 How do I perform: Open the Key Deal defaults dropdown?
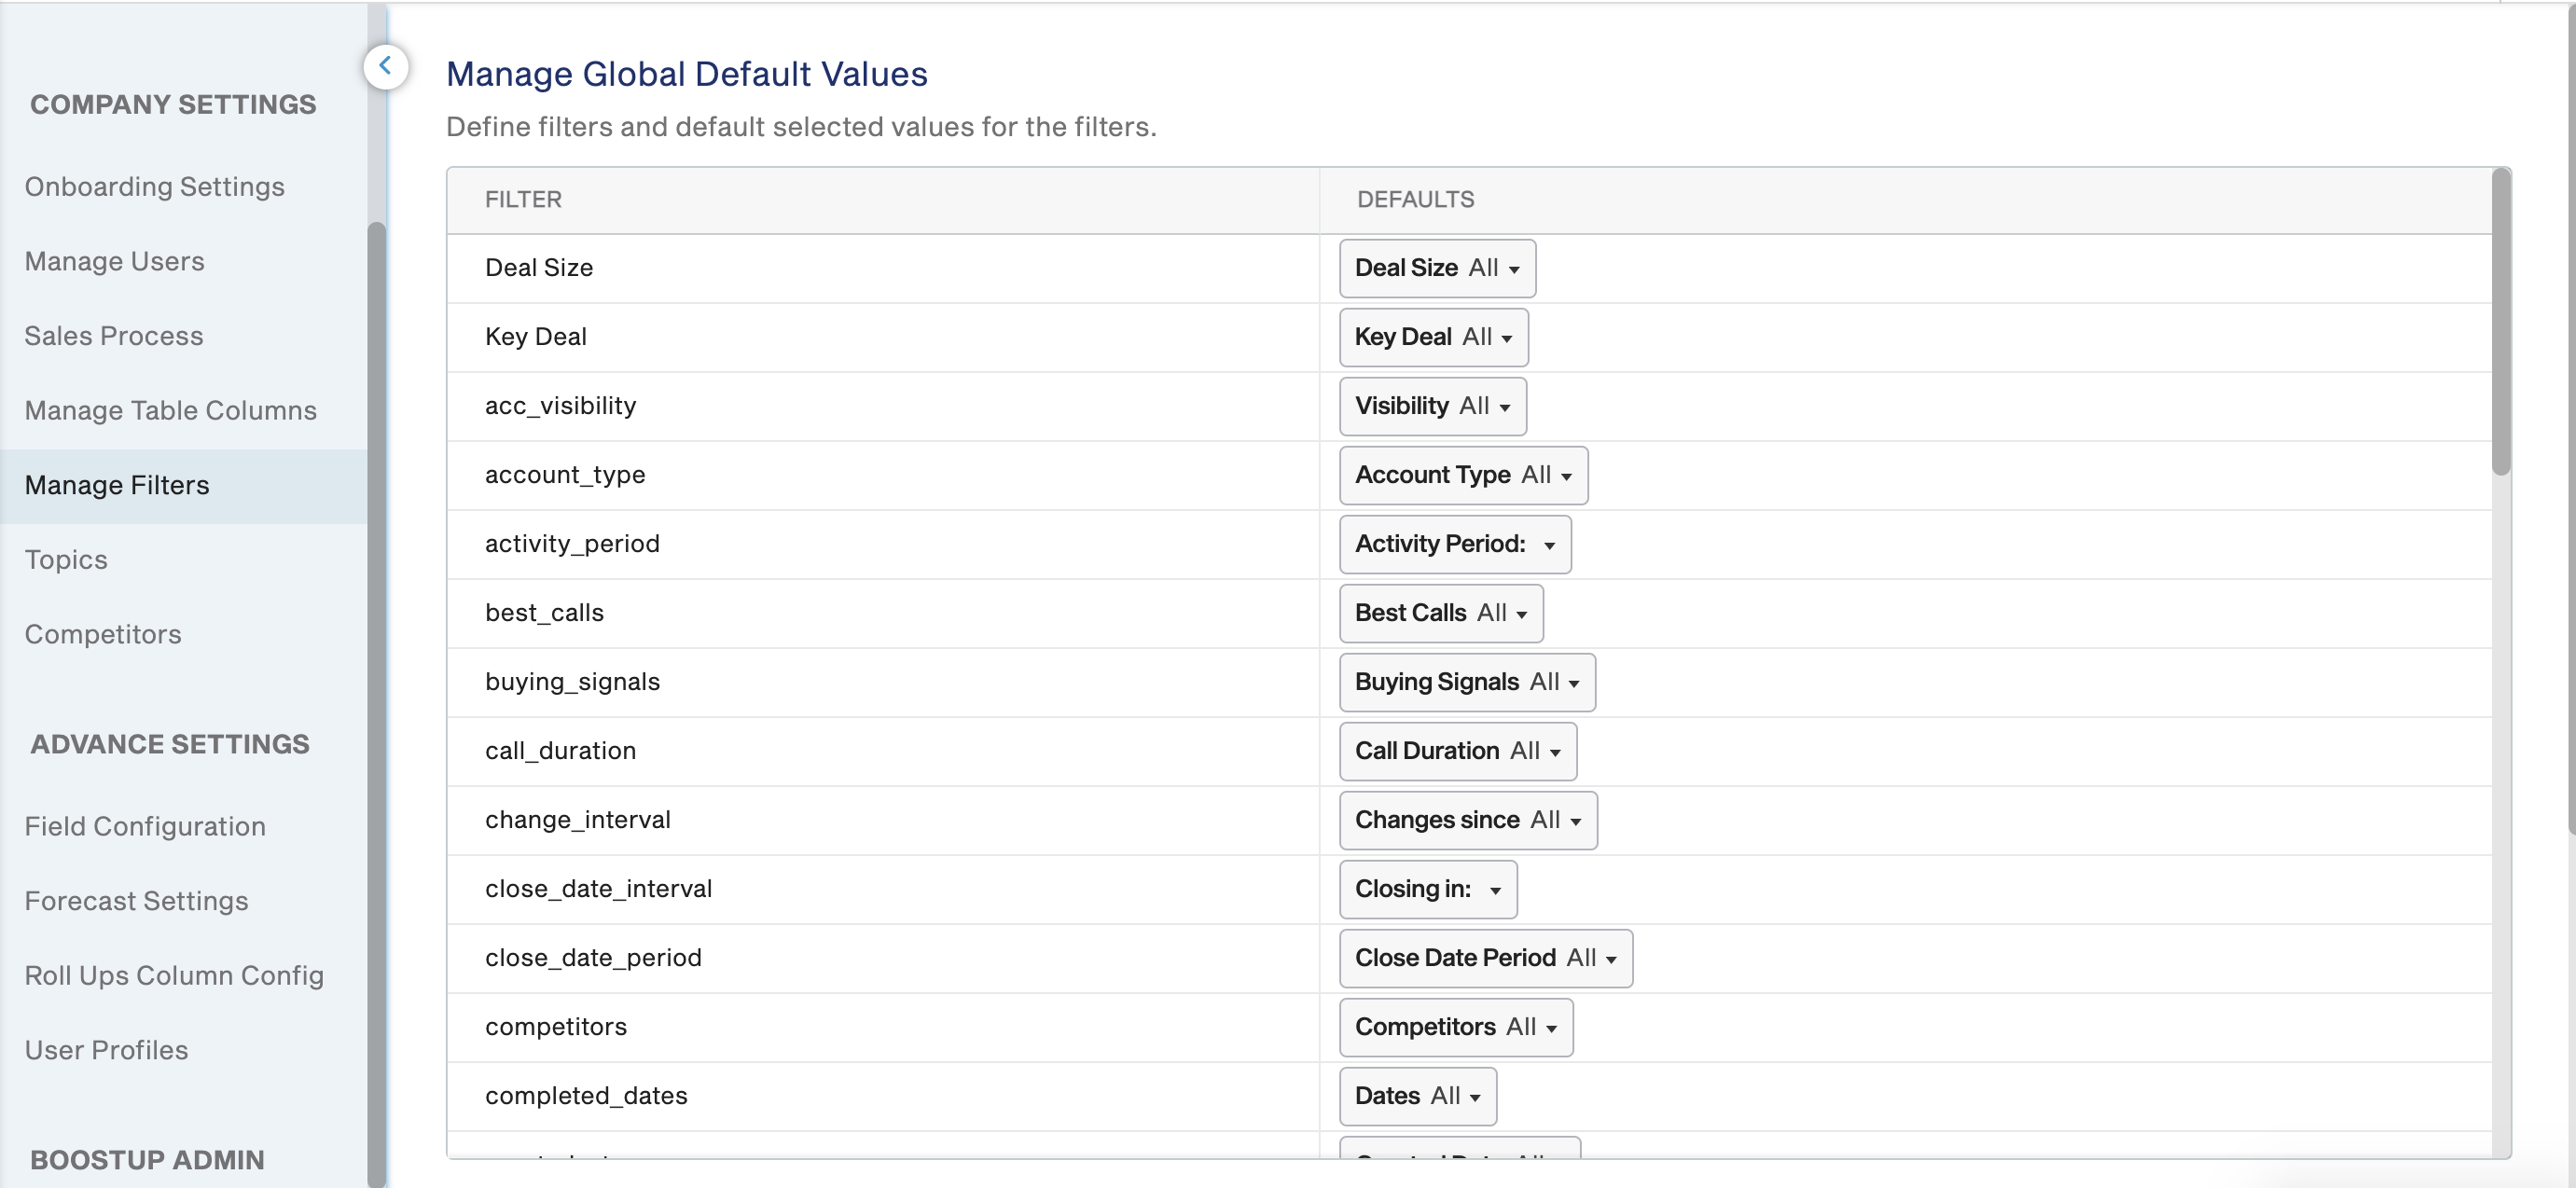point(1433,337)
